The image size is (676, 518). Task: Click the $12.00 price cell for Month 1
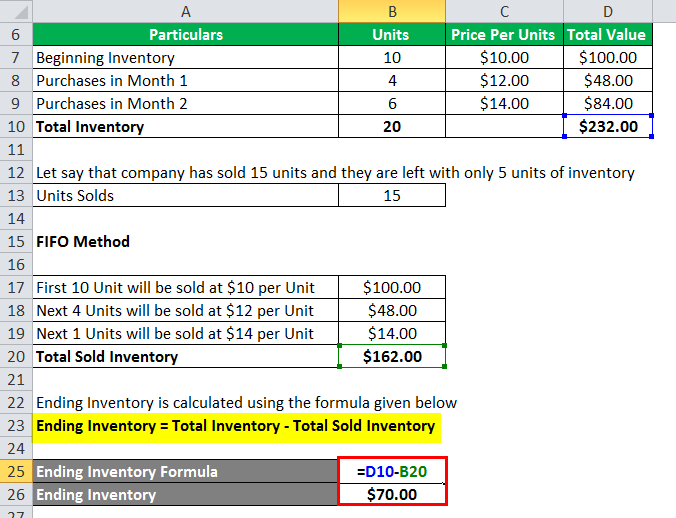[x=503, y=81]
